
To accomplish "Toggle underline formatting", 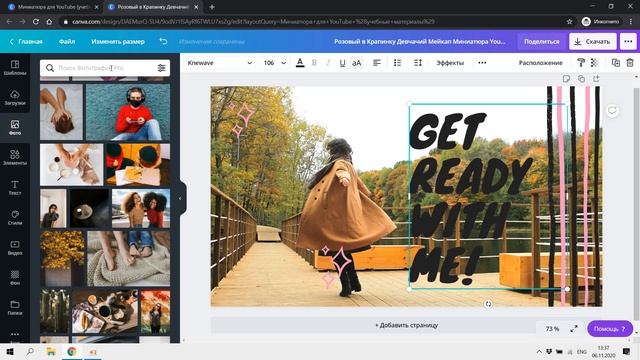I will (342, 63).
